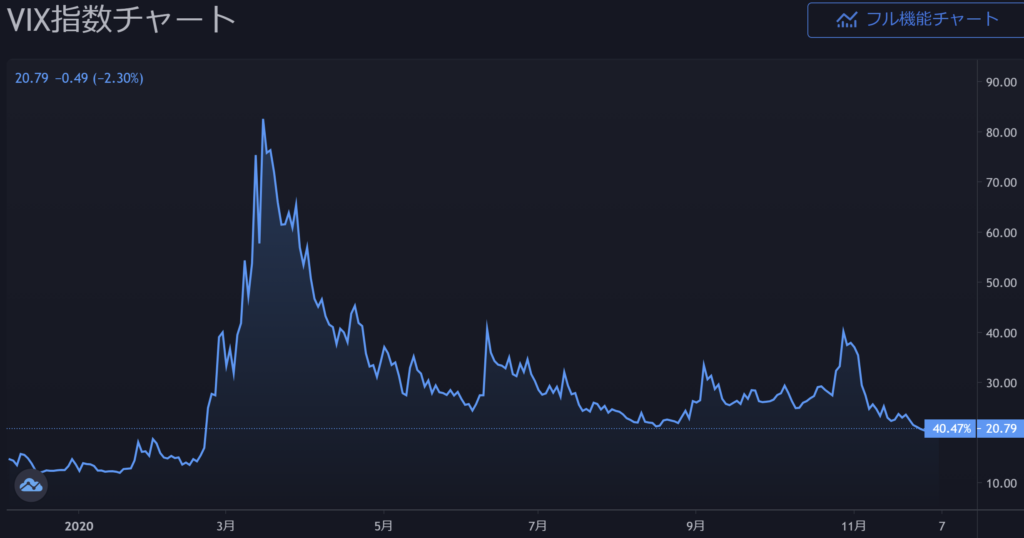1024x538 pixels.
Task: Click the 20.79 current price label on axis
Action: click(x=1001, y=429)
